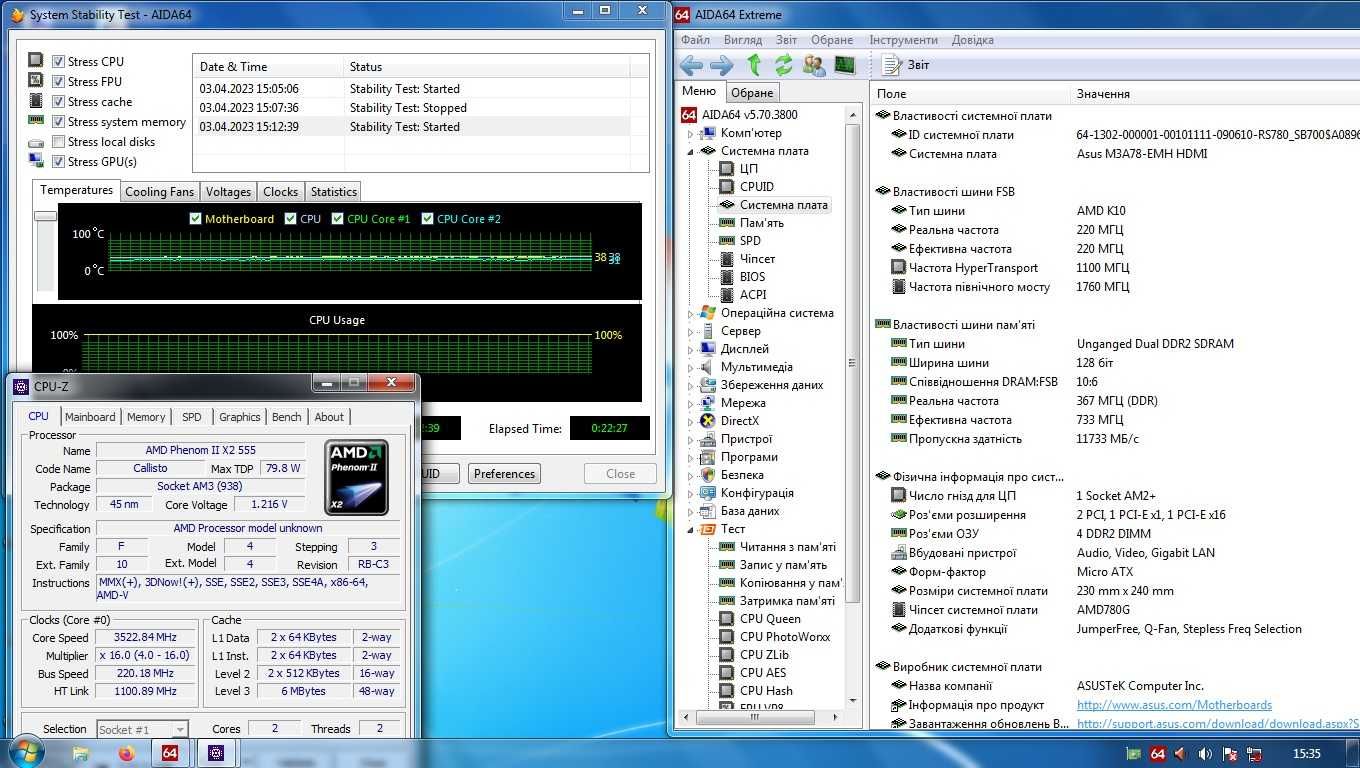Image resolution: width=1360 pixels, height=768 pixels.
Task: Open CPUID page in the tree
Action: [756, 187]
